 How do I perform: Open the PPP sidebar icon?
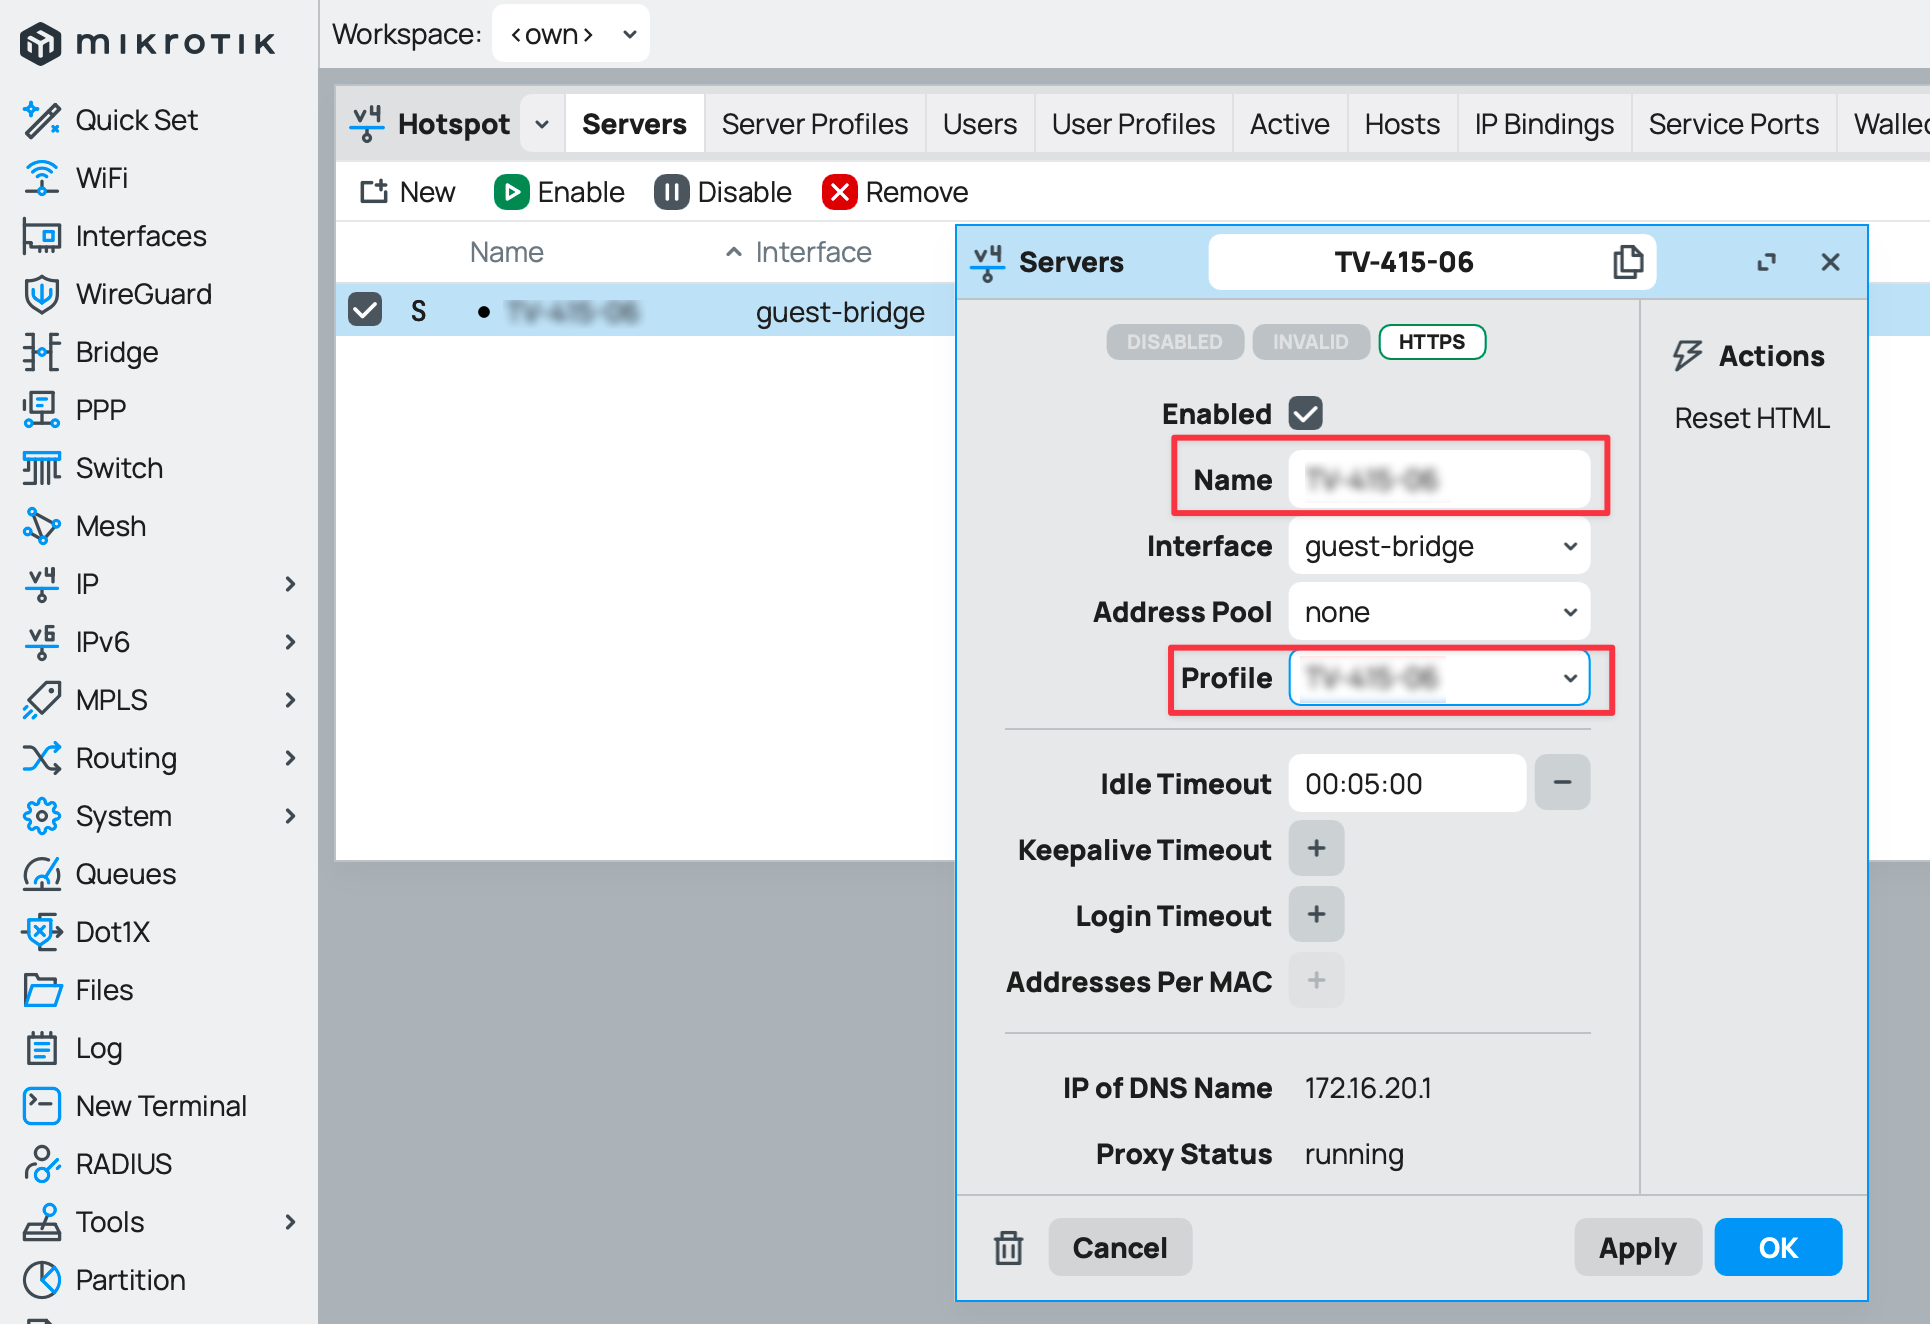click(41, 410)
